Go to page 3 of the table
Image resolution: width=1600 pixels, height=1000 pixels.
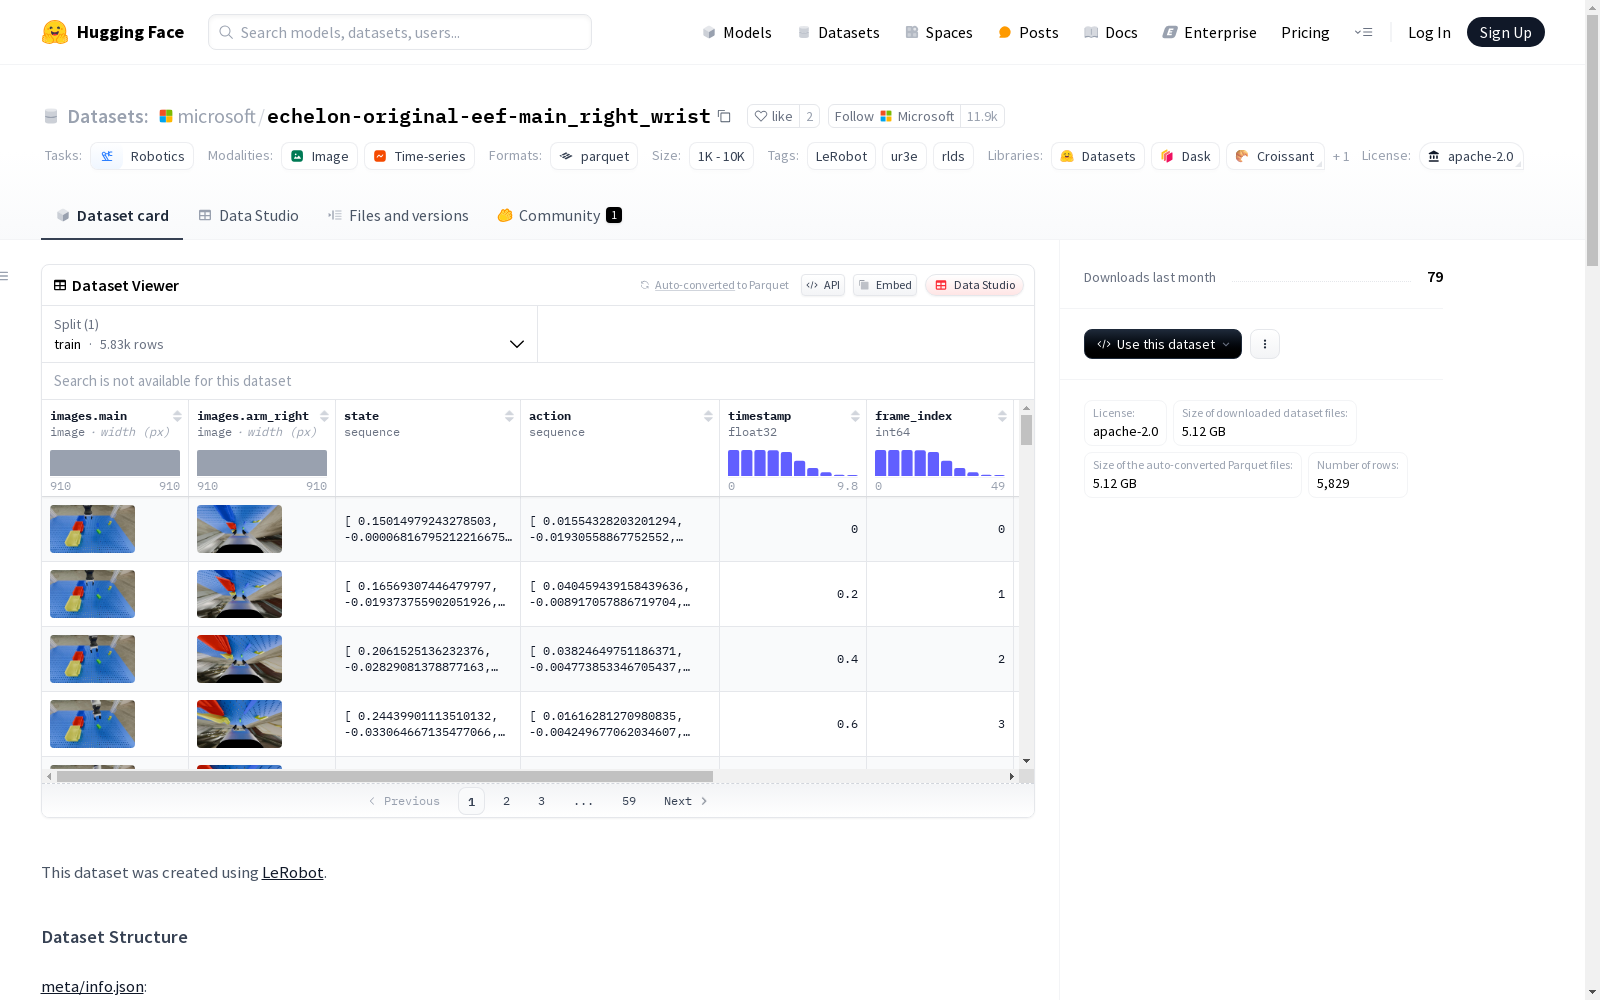click(542, 801)
